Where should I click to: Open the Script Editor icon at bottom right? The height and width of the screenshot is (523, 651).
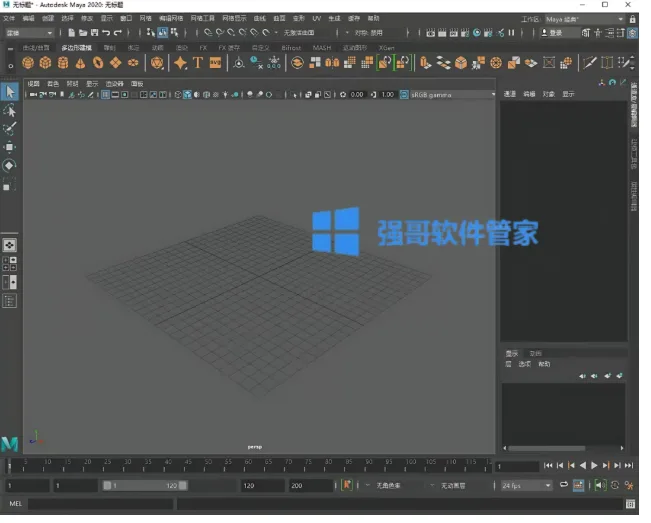[x=630, y=504]
